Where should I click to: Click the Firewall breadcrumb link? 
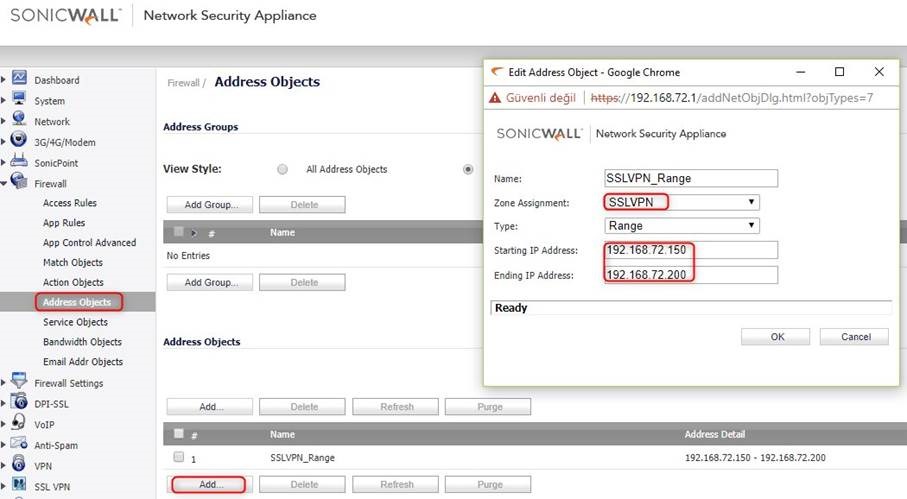pyautogui.click(x=183, y=83)
